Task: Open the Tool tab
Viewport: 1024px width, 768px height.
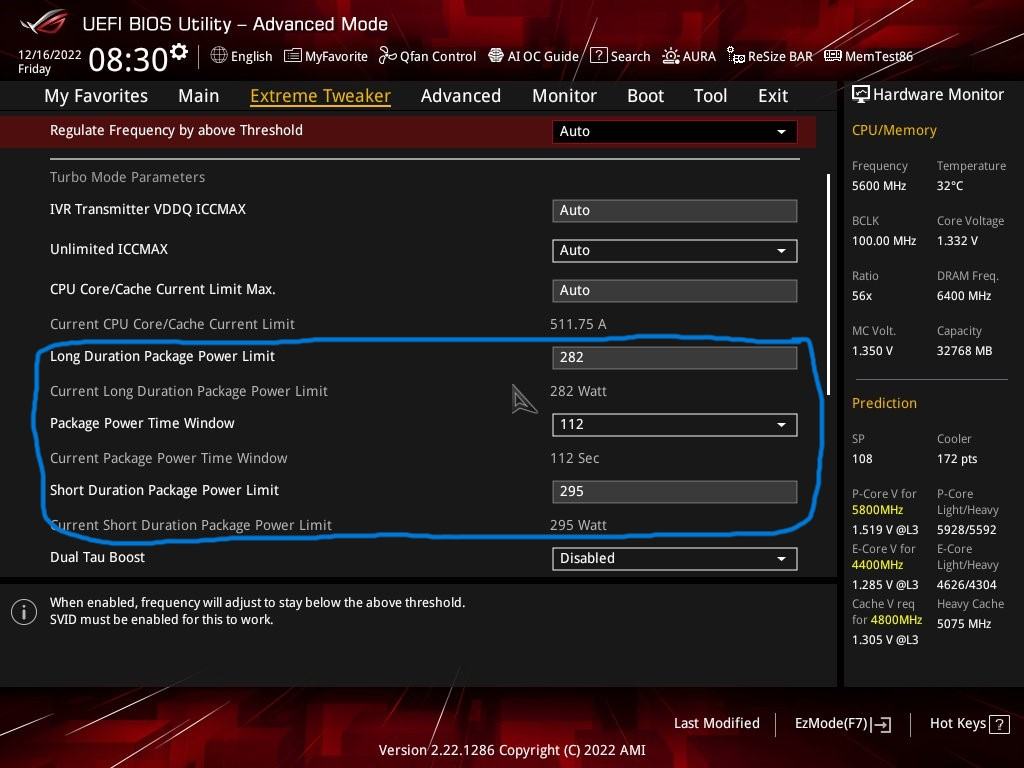Action: click(710, 96)
